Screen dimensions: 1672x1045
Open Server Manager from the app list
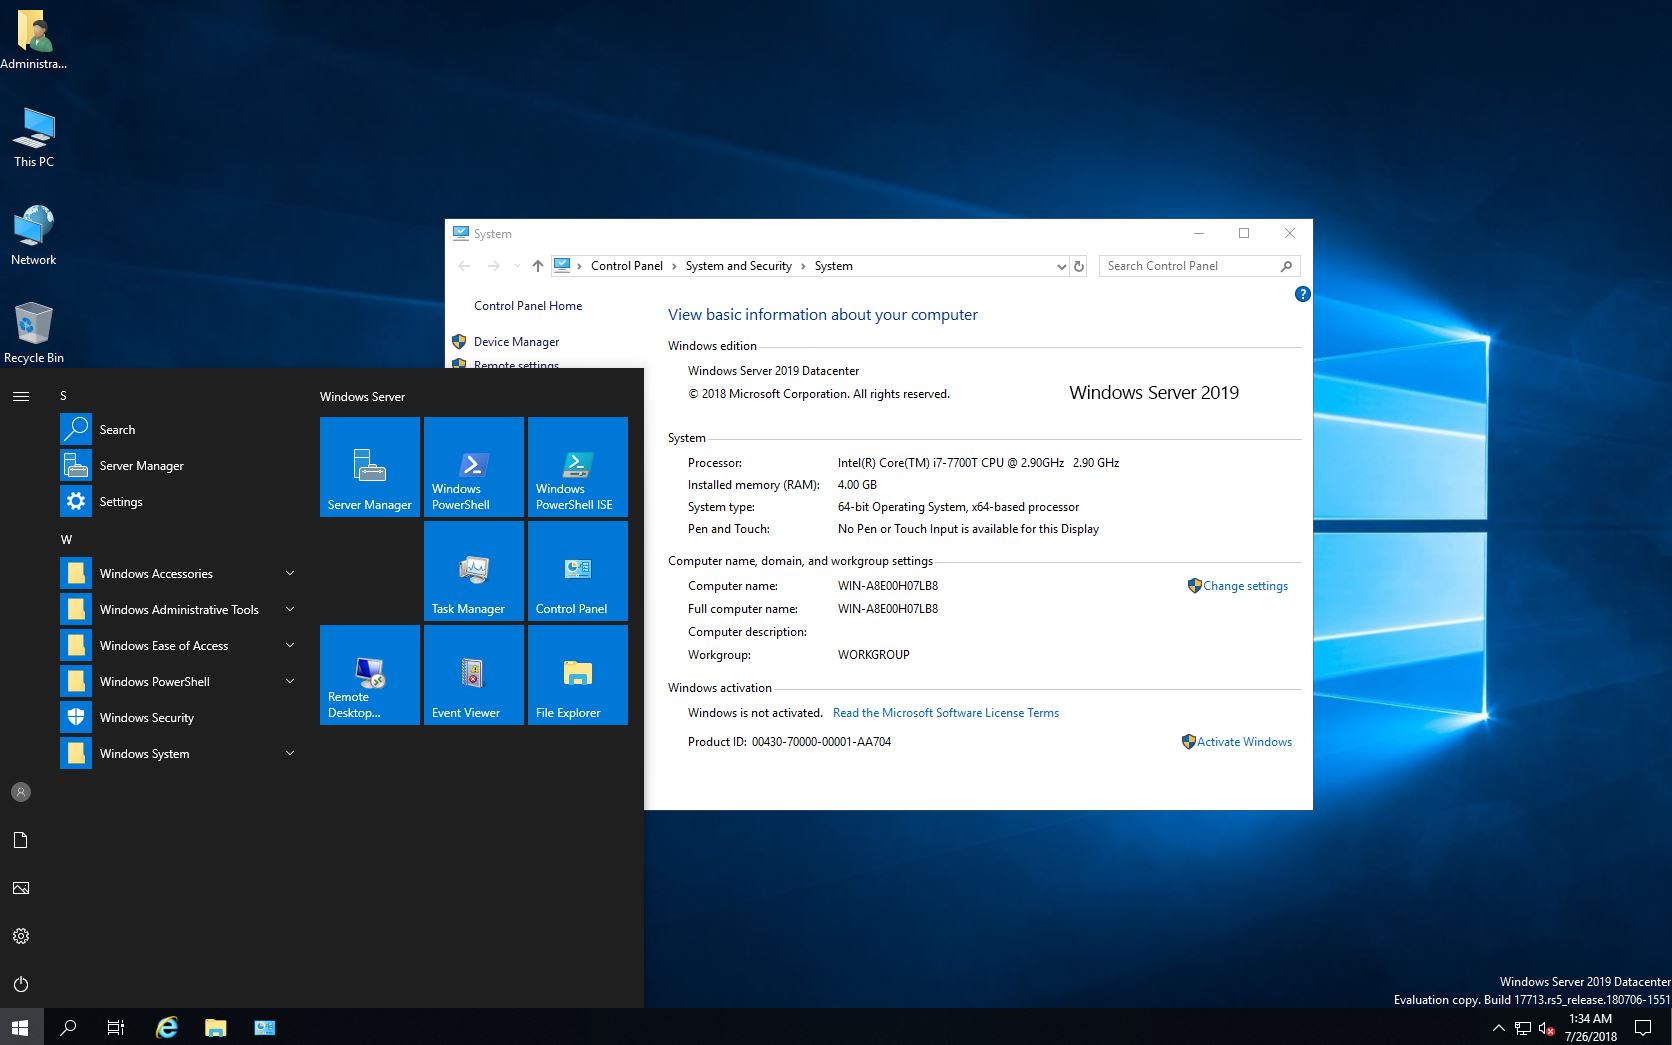(180, 466)
